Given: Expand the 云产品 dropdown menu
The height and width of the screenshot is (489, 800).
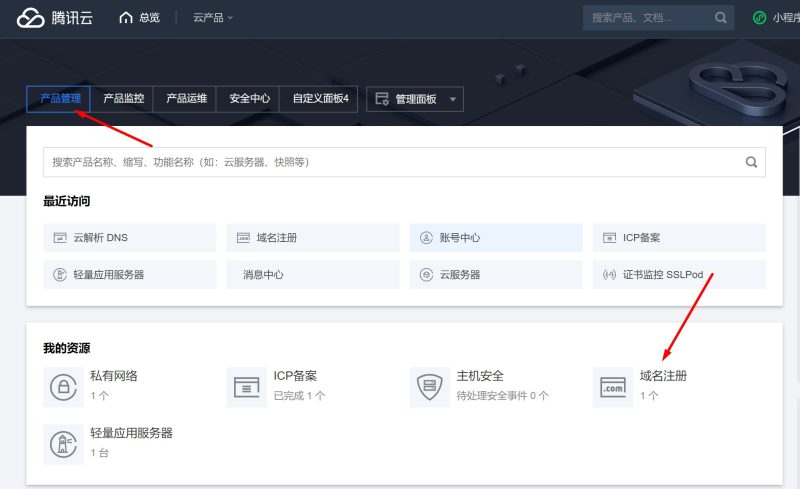Looking at the screenshot, I should click(212, 18).
